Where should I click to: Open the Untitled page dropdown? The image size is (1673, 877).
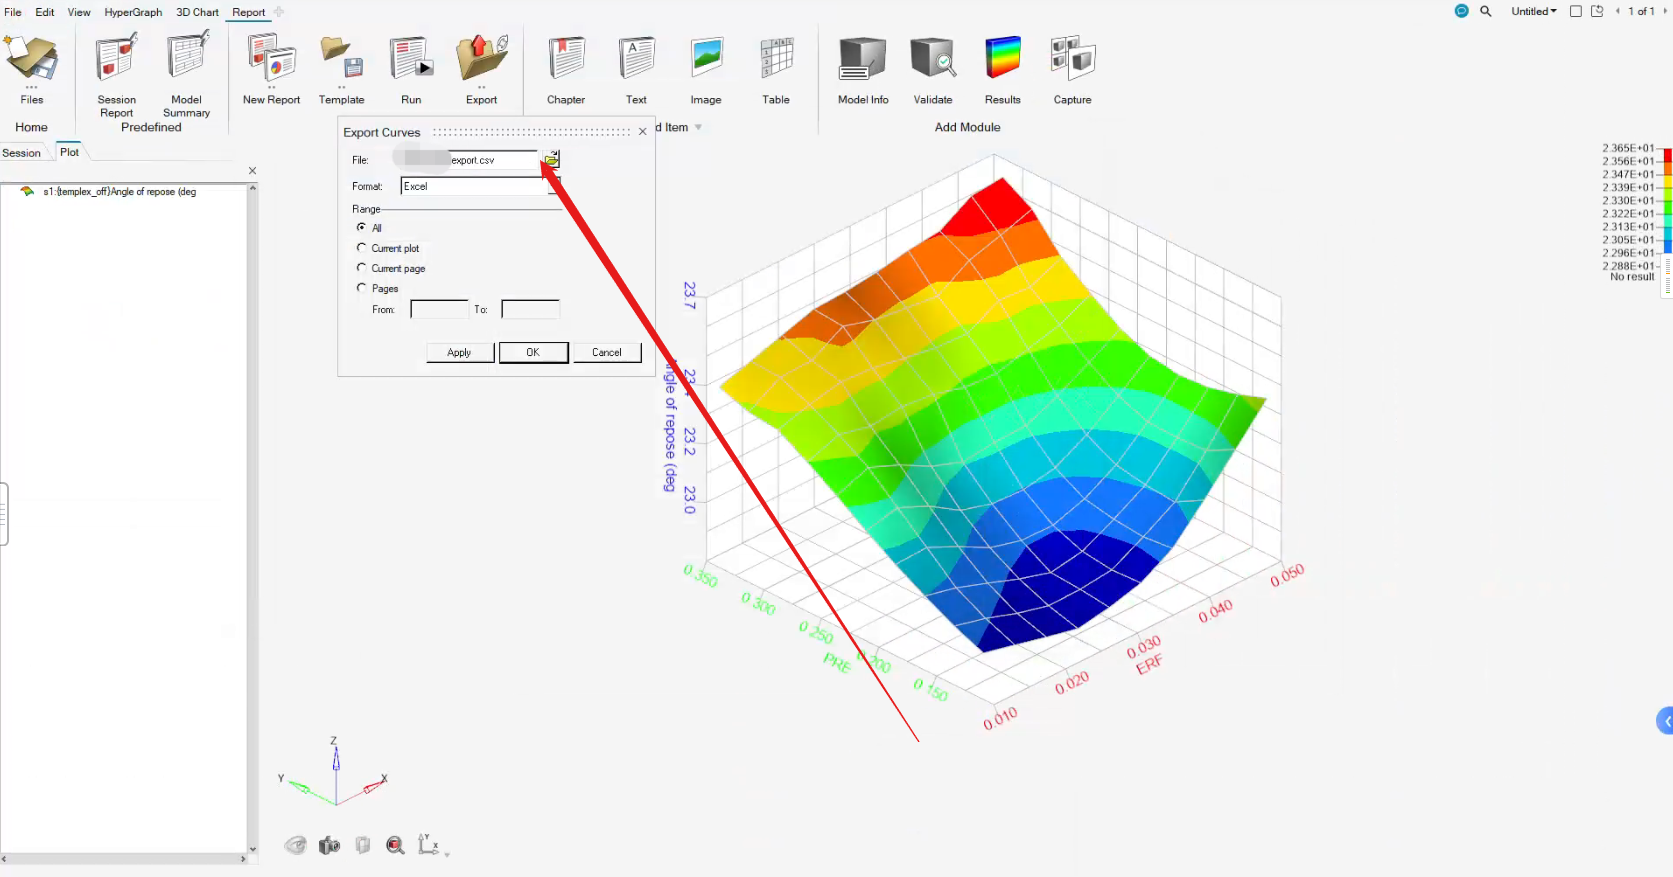click(1534, 11)
